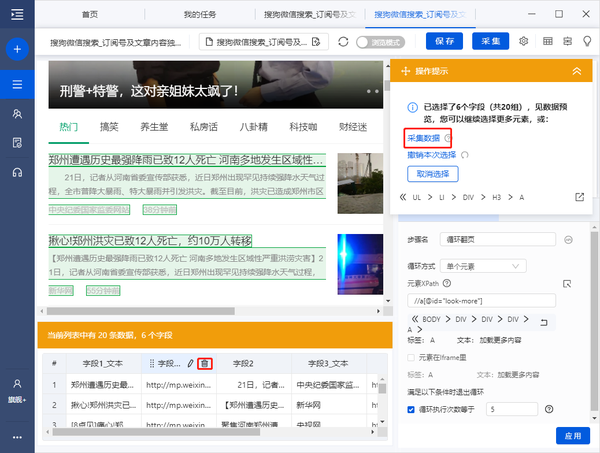600x453 pixels.
Task: Collapse the 操作提示 panel with double chevron
Action: (x=577, y=71)
